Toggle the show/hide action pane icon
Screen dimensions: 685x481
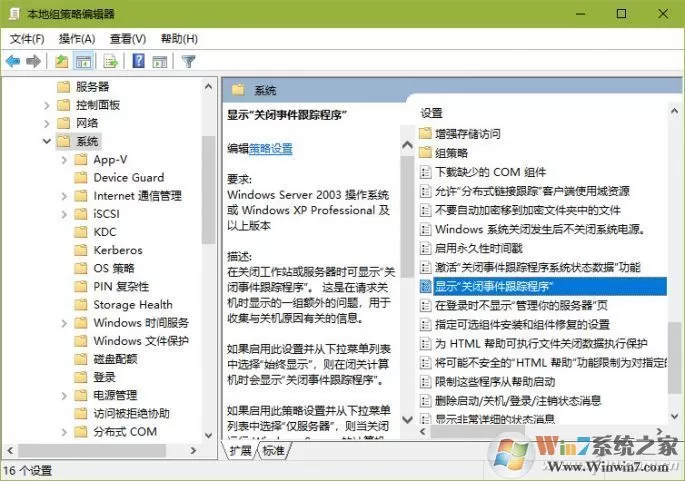(x=160, y=62)
